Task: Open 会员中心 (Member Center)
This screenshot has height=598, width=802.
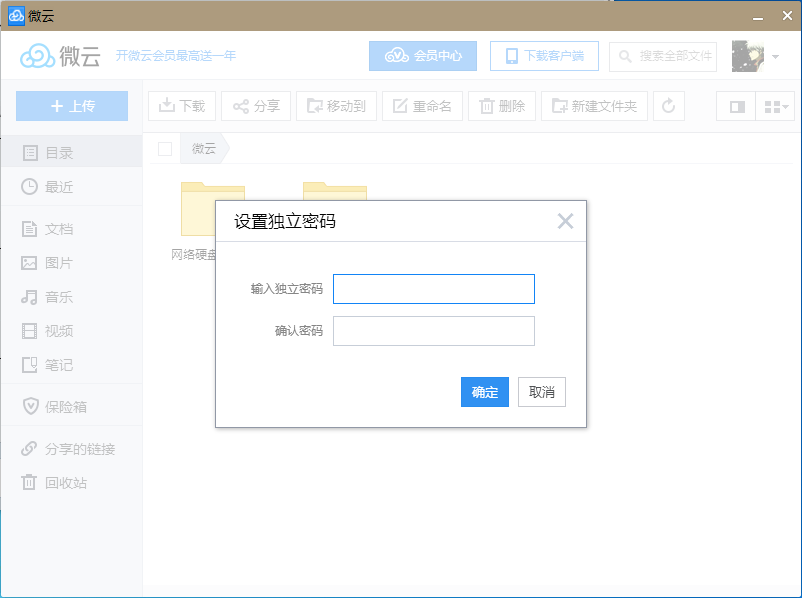Action: point(422,56)
